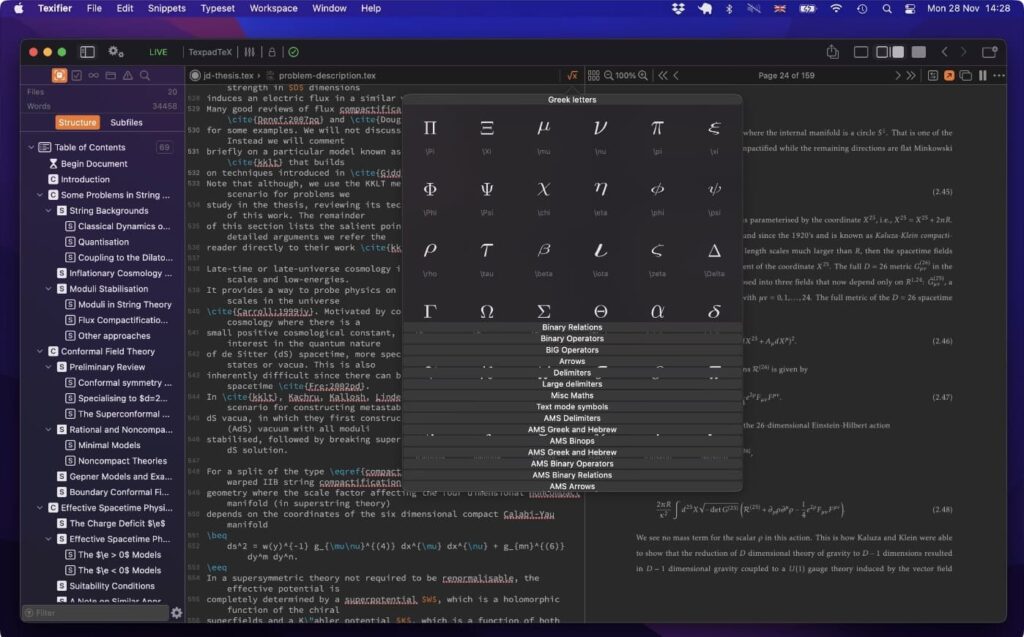
Task: Open the Typeset menu in the menu bar
Action: tap(216, 8)
